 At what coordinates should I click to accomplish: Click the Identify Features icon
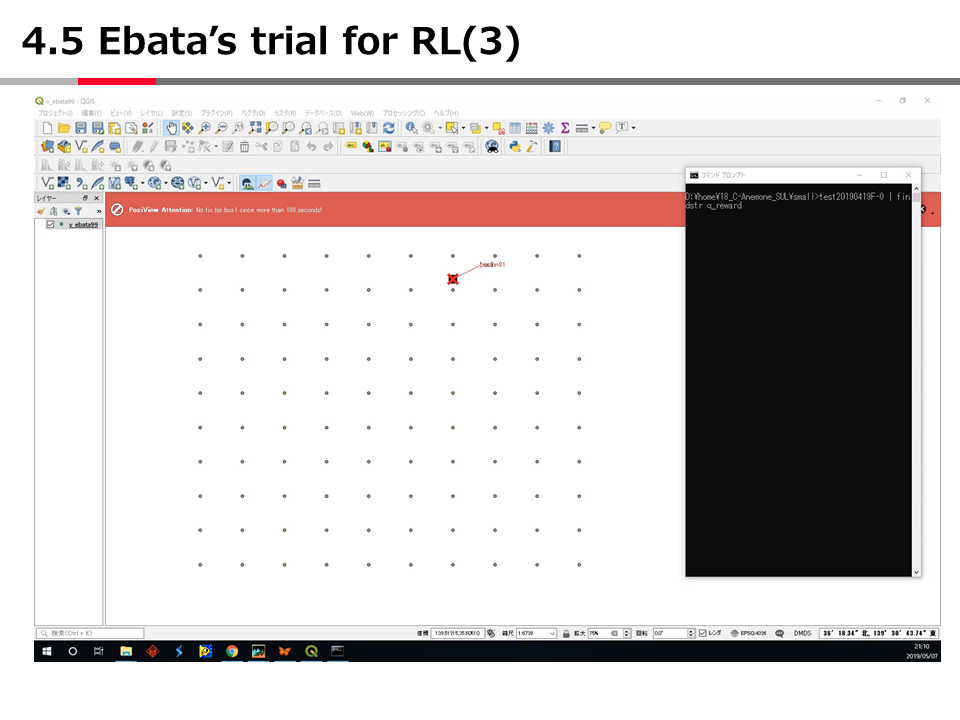pos(411,128)
